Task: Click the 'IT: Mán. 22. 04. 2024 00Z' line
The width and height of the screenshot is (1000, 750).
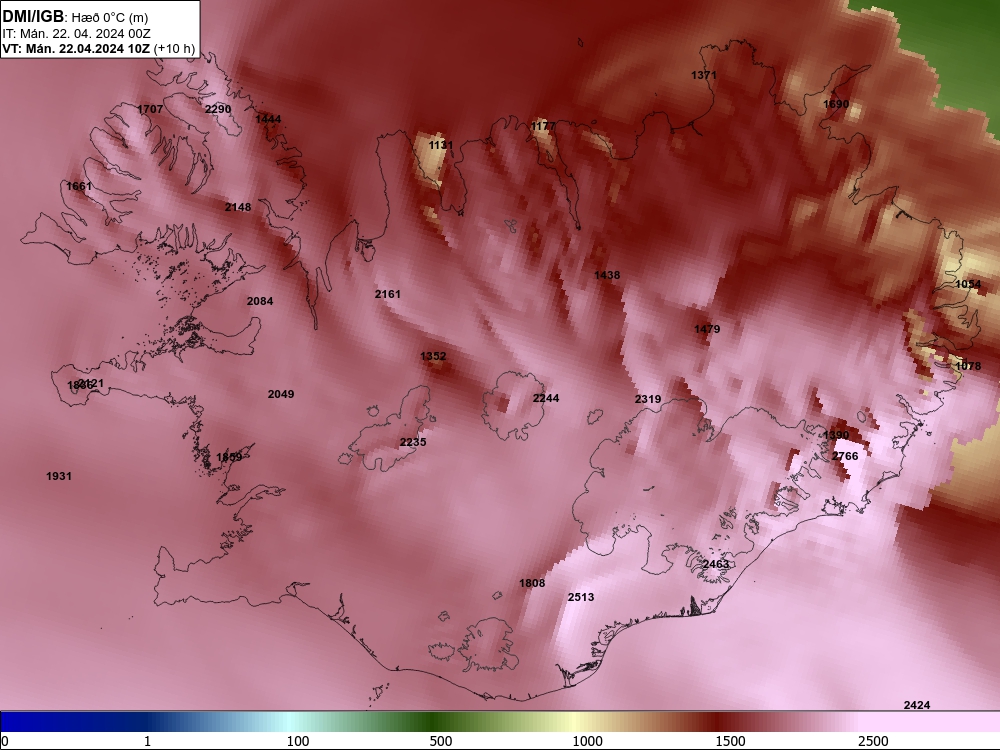Action: pyautogui.click(x=76, y=34)
